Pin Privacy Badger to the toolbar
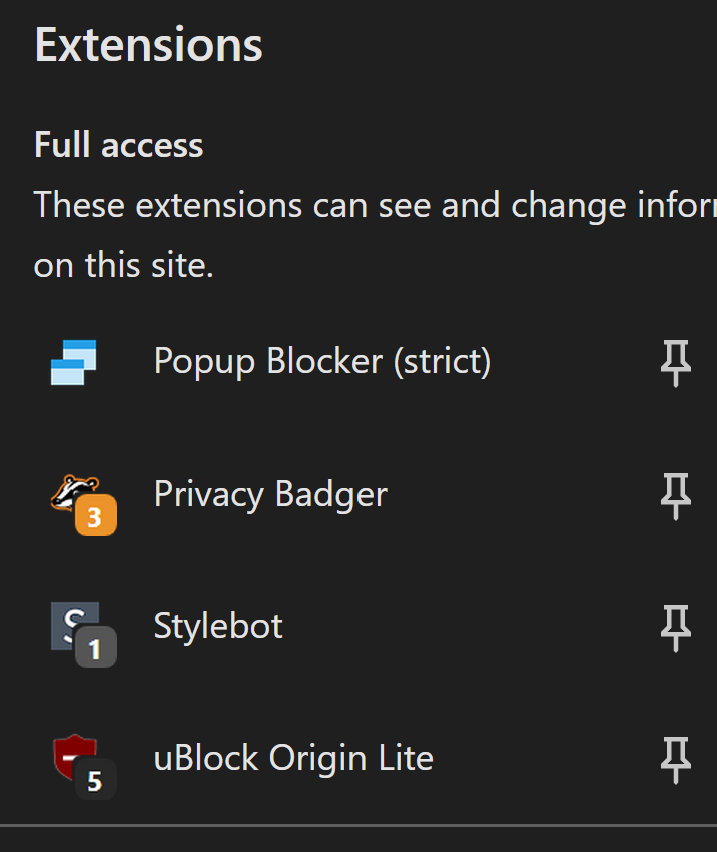Viewport: 717px width, 852px height. tap(676, 494)
